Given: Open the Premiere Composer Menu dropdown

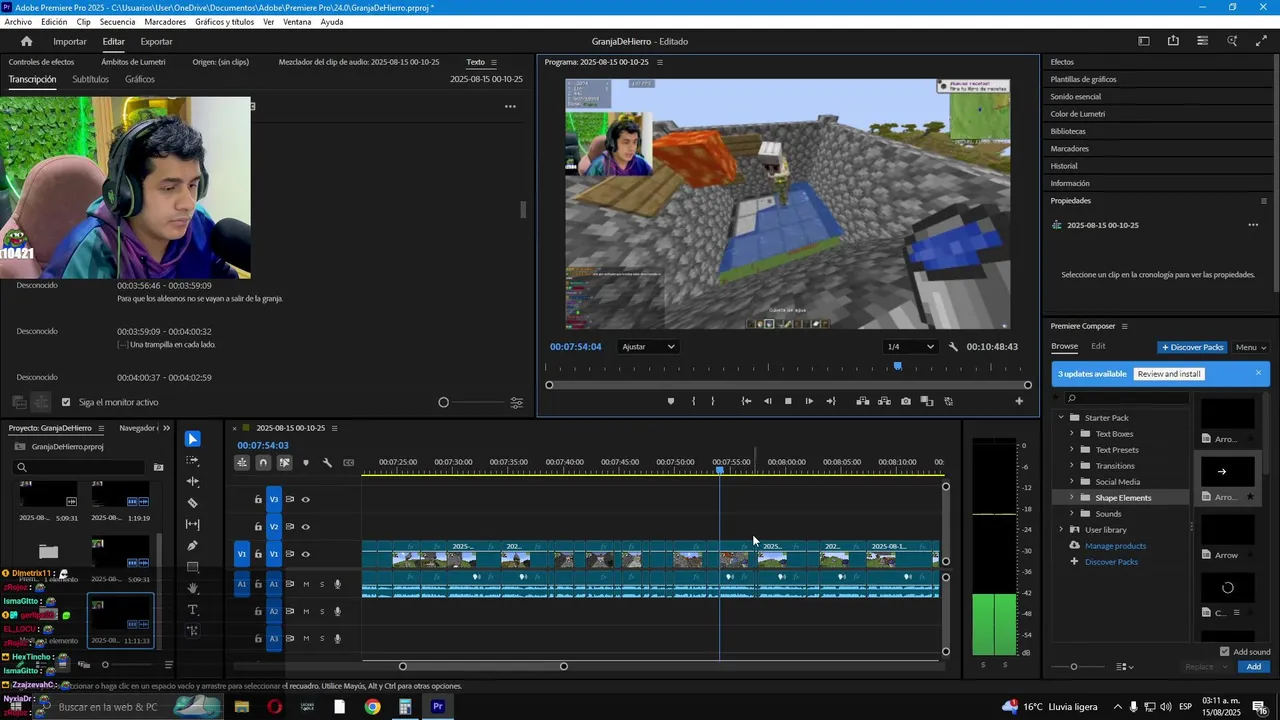Looking at the screenshot, I should pos(1250,347).
